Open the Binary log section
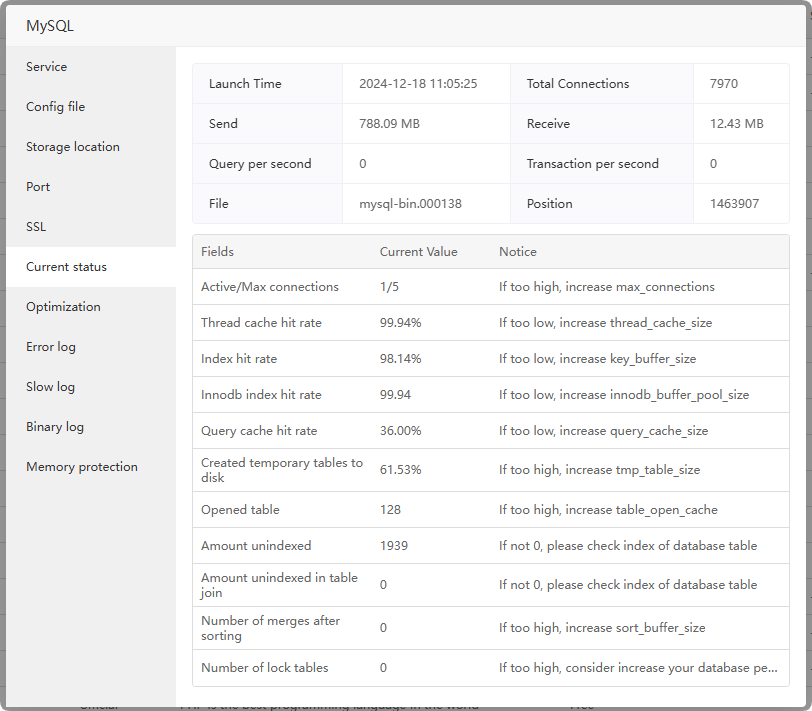The width and height of the screenshot is (812, 711). pyautogui.click(x=55, y=427)
